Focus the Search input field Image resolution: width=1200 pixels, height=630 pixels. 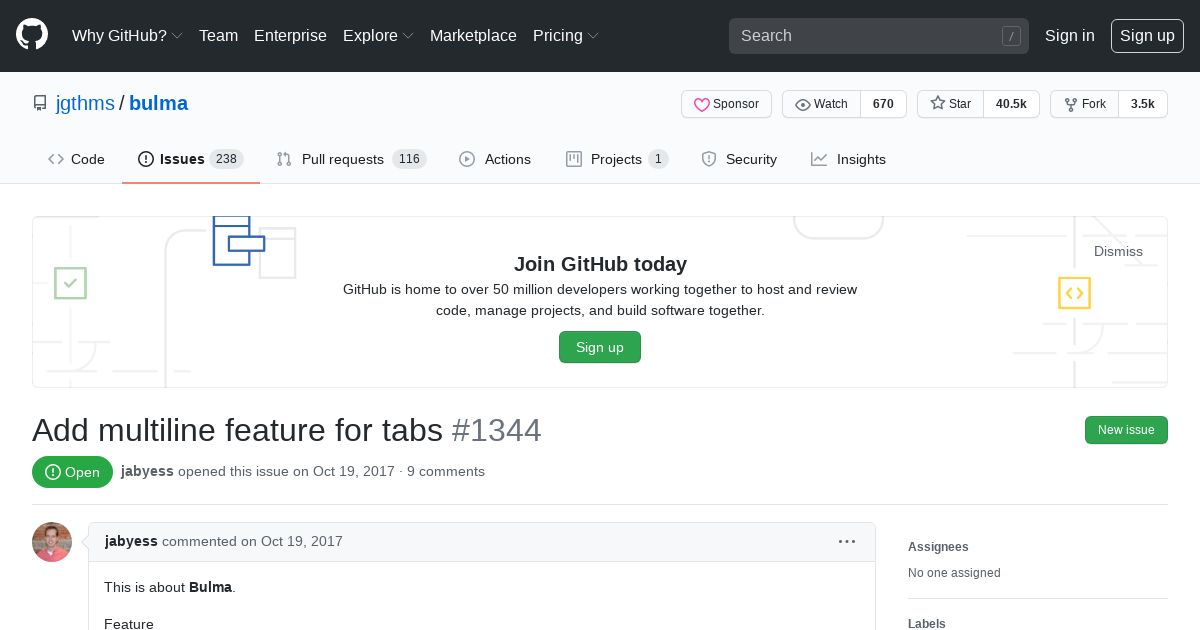coord(879,36)
